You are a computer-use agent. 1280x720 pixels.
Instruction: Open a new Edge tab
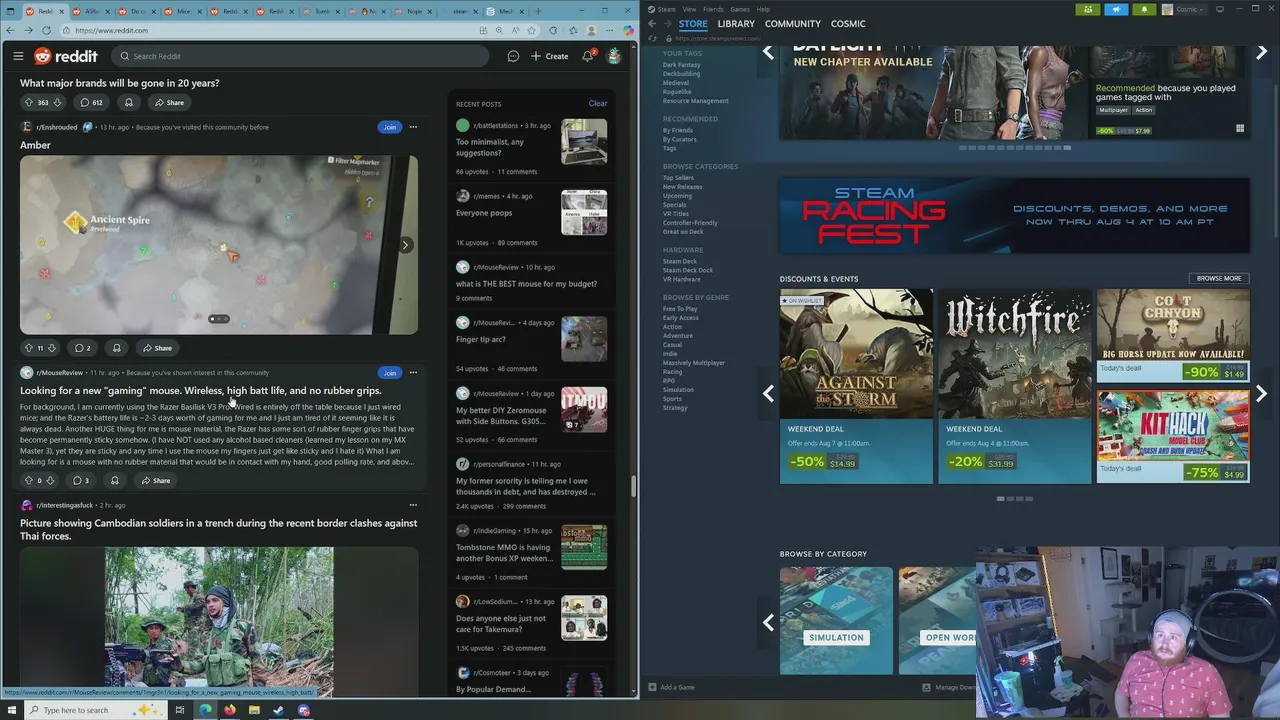[538, 11]
